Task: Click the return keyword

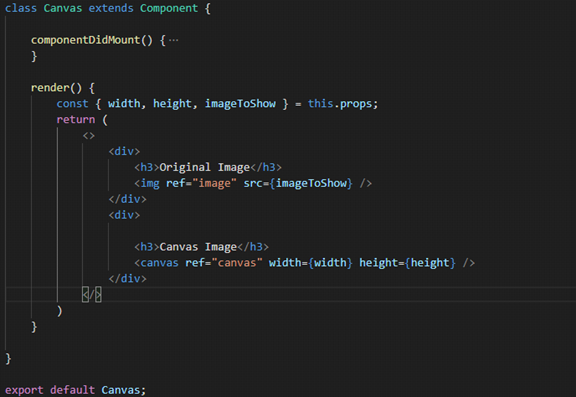Action: click(x=75, y=119)
